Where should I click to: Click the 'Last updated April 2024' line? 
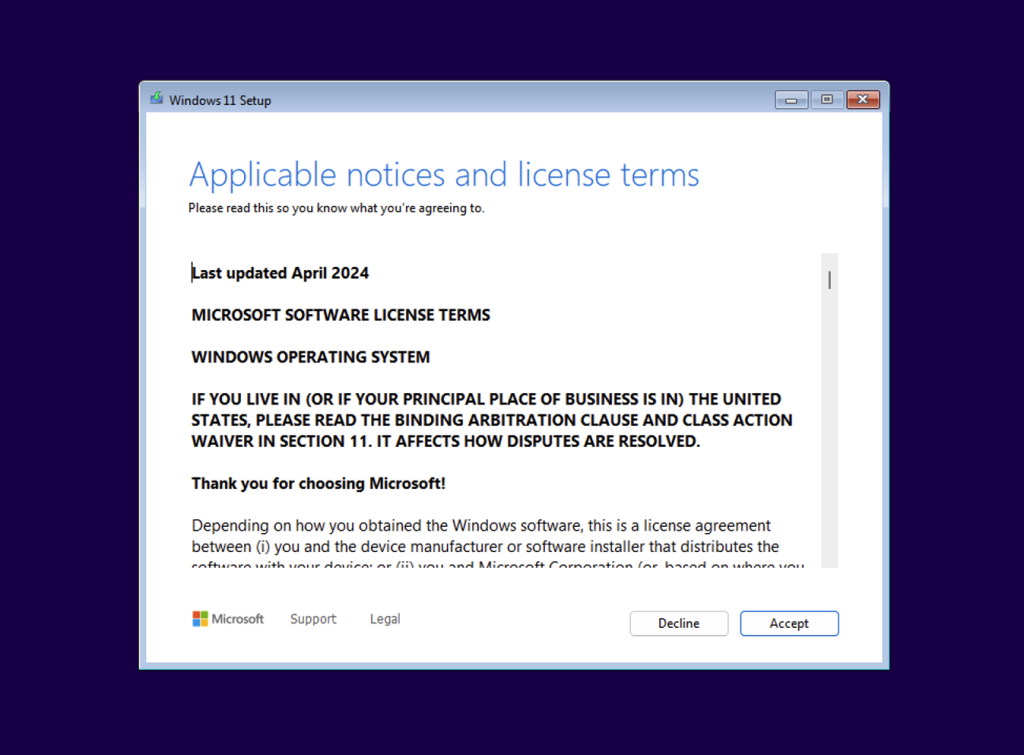pos(281,273)
